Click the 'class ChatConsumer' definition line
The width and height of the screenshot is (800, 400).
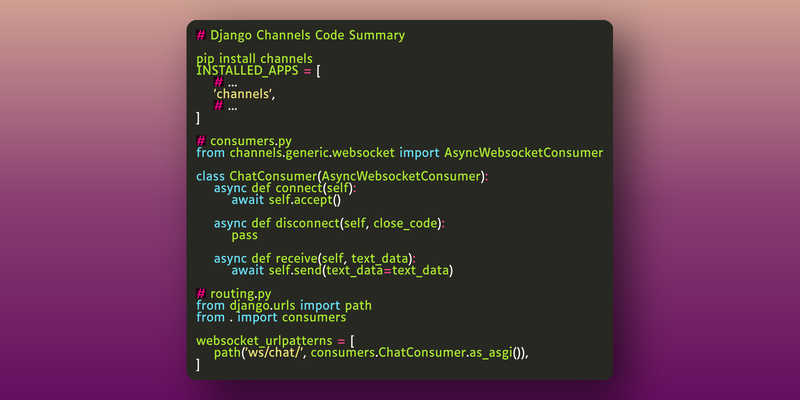pos(342,177)
